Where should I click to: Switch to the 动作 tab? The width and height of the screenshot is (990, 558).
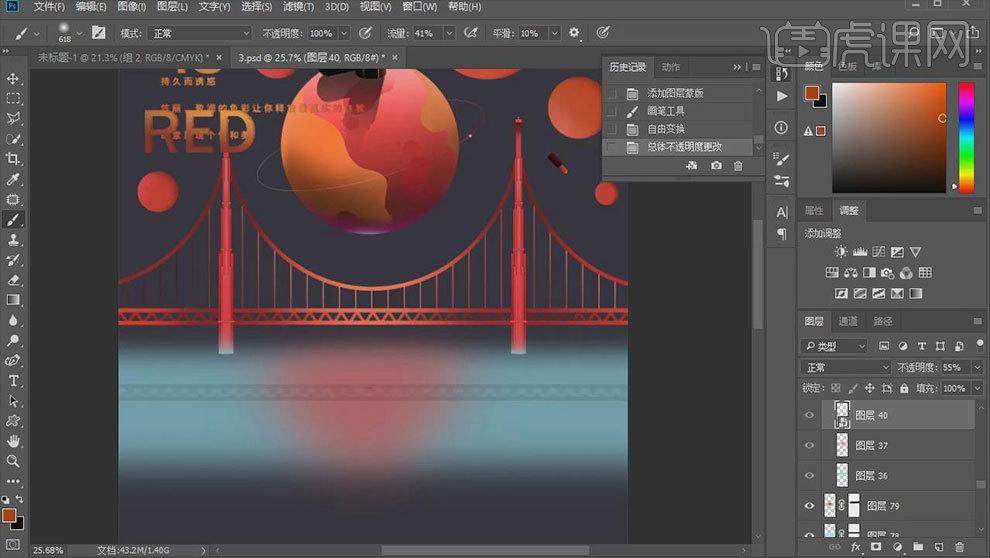(671, 67)
